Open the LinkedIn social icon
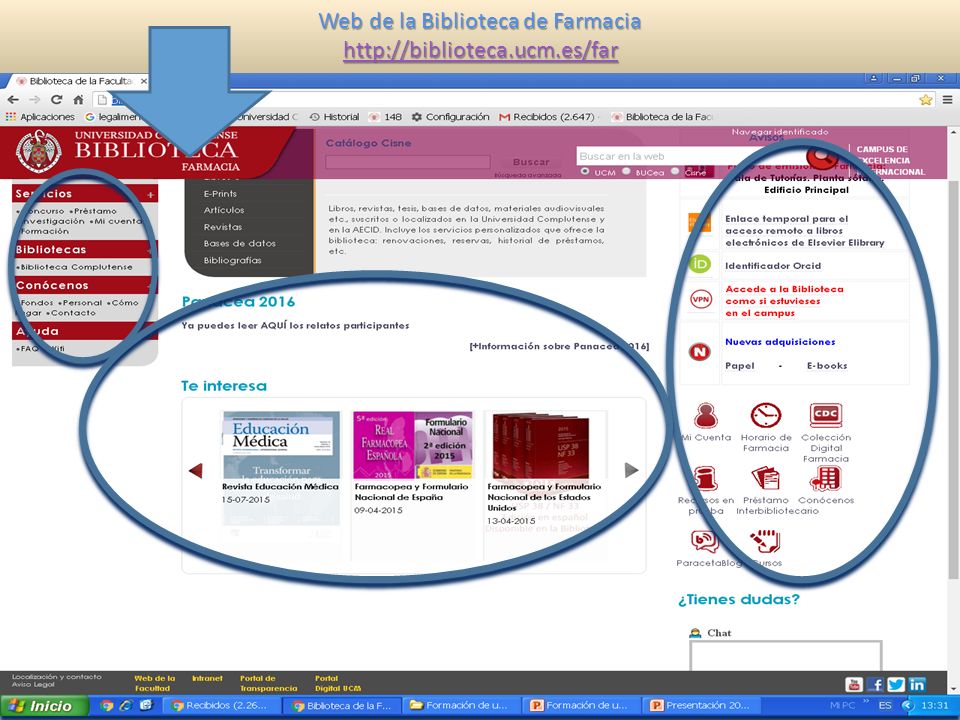 click(917, 684)
